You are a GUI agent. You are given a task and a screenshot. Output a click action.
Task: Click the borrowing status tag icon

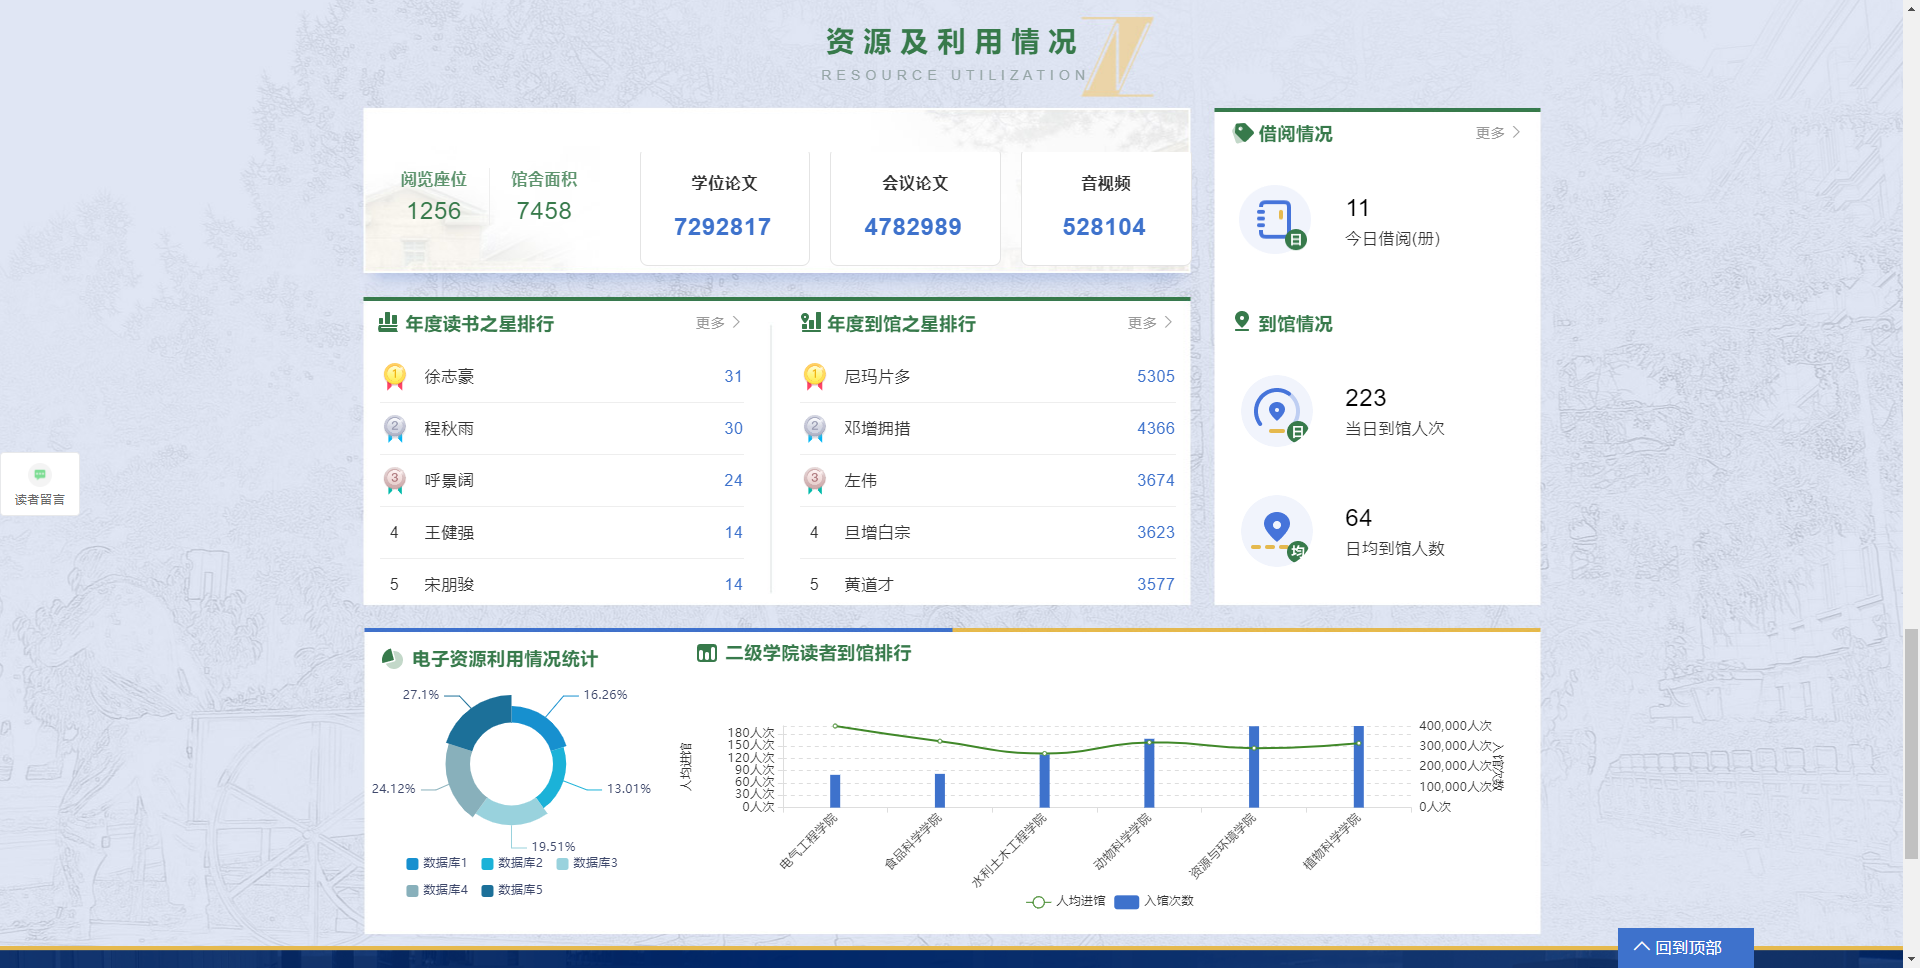click(1243, 133)
